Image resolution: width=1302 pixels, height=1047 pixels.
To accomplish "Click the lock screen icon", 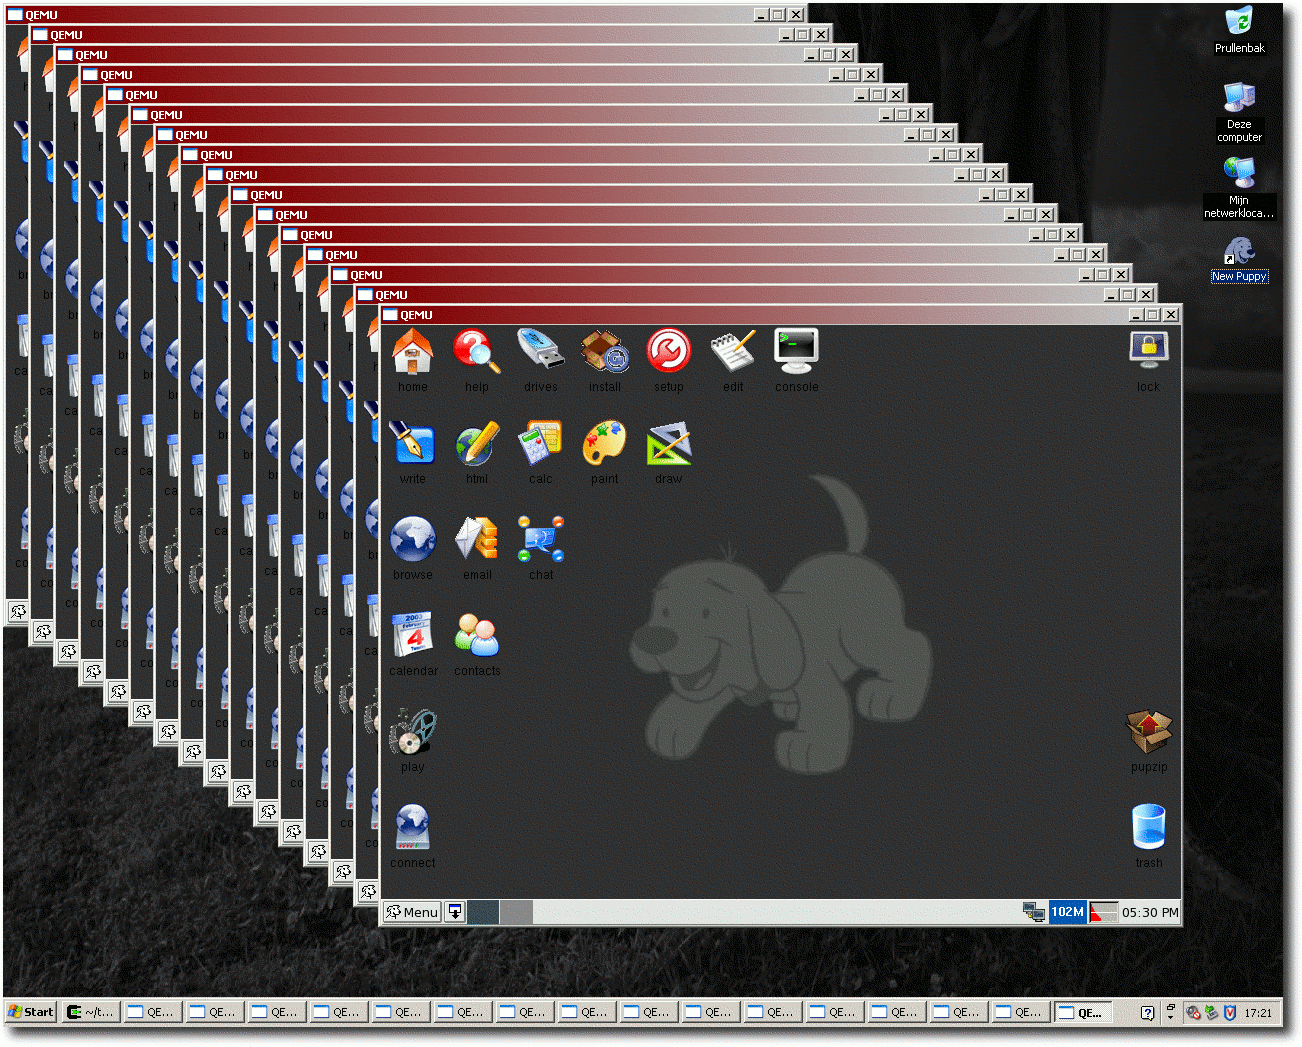I will [1148, 350].
